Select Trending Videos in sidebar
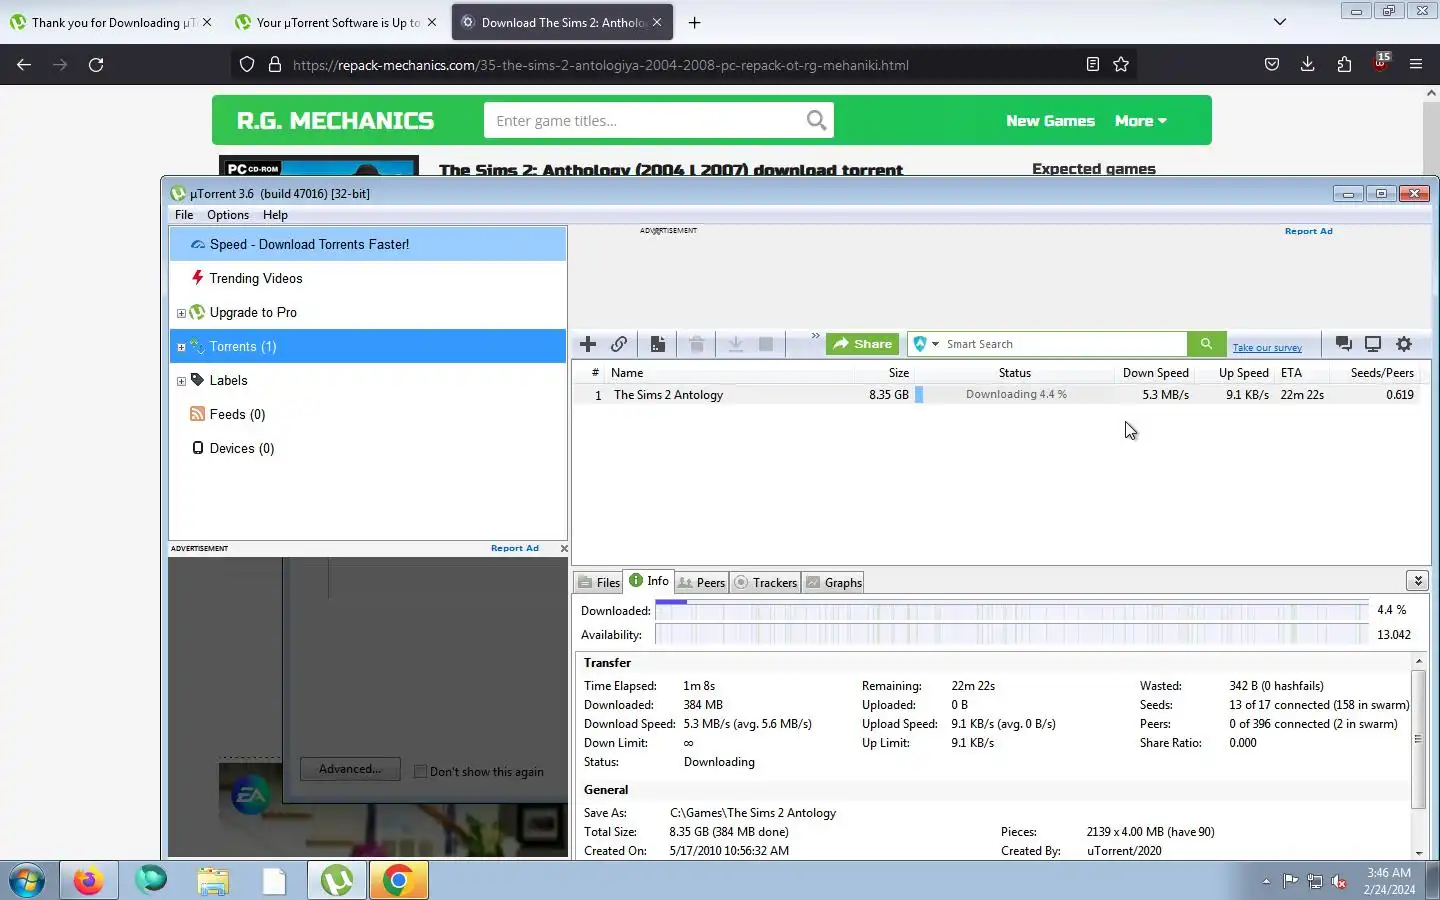Viewport: 1440px width, 900px height. (368, 278)
